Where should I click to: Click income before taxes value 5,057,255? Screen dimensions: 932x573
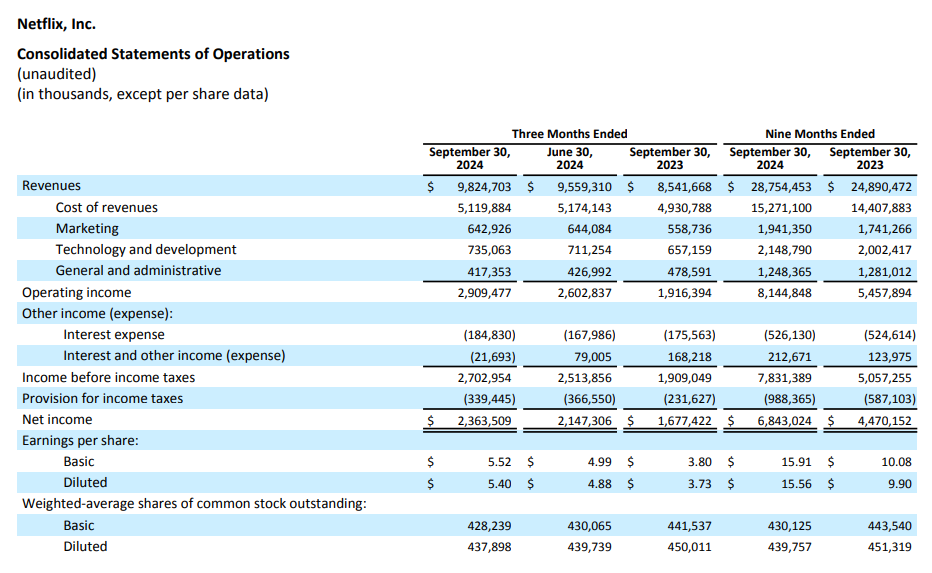pyautogui.click(x=884, y=377)
